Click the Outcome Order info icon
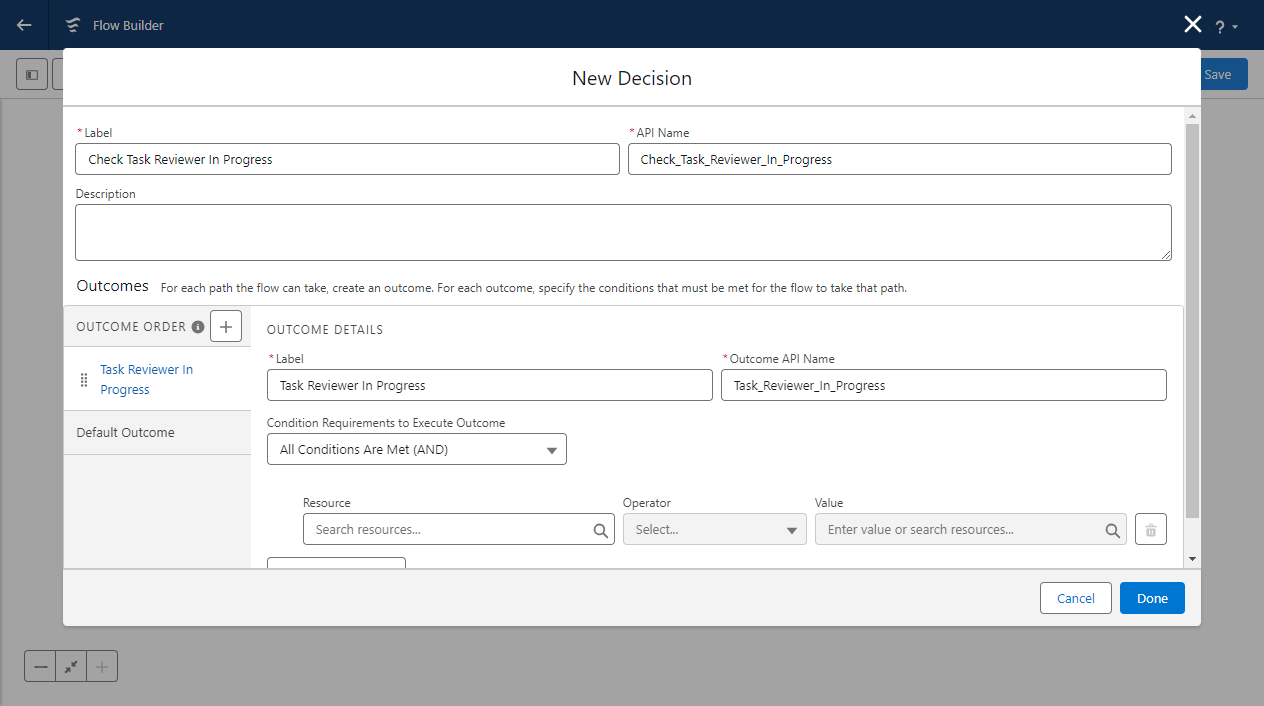Viewport: 1264px width, 706px height. tap(197, 326)
